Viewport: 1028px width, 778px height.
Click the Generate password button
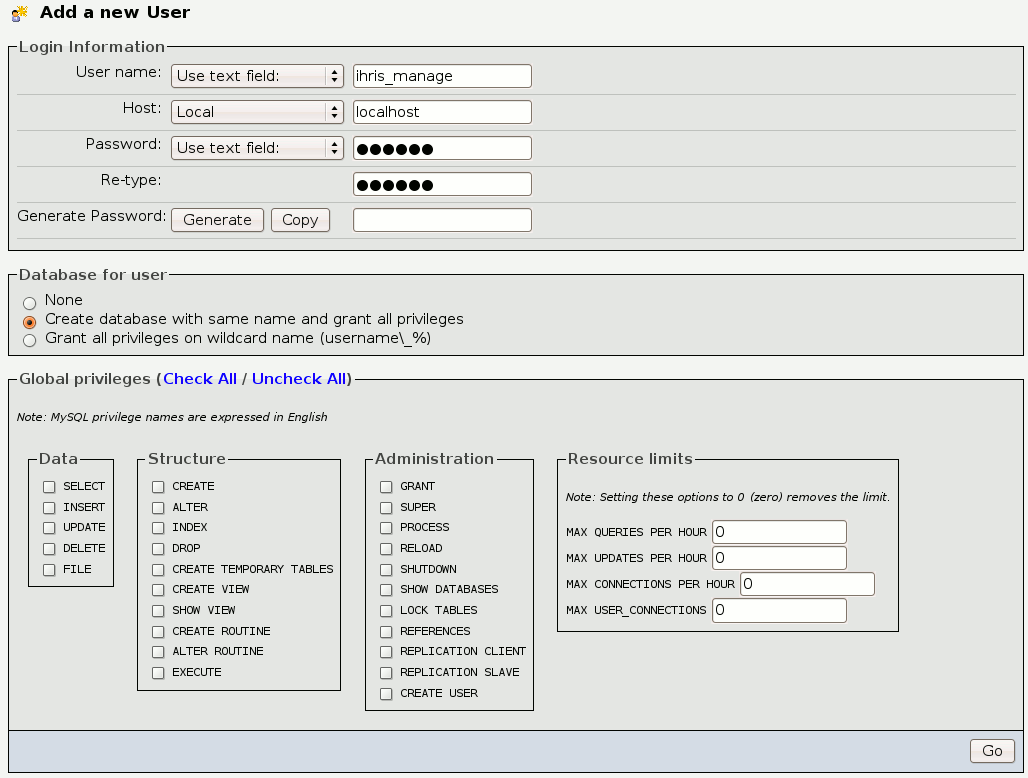pyautogui.click(x=217, y=220)
